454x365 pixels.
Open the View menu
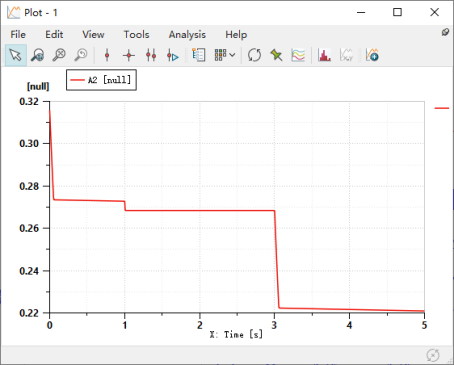tap(93, 35)
